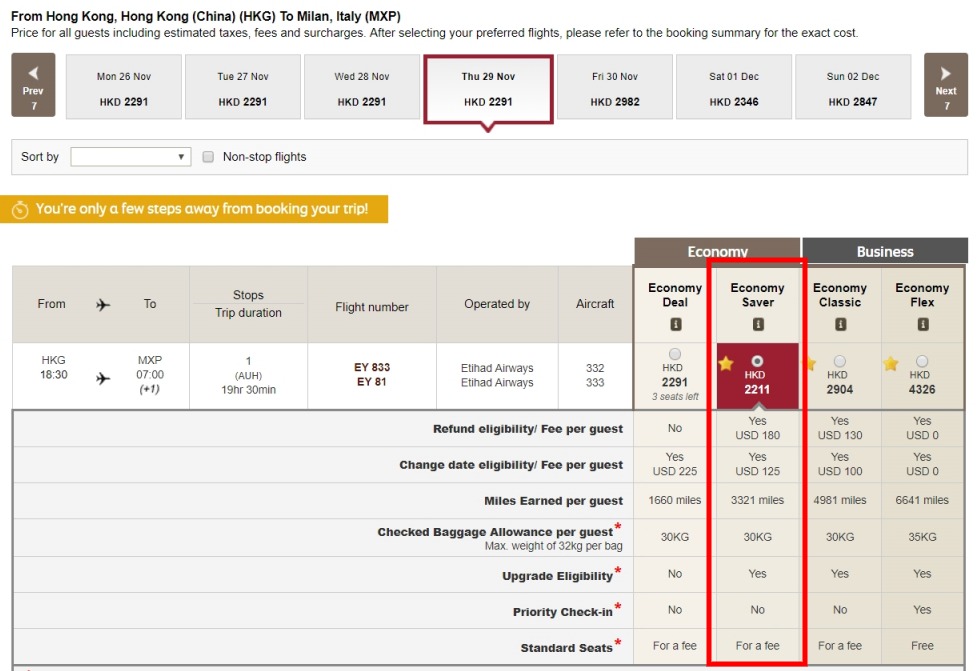Enable the Non-stop flights checkbox
This screenshot has width=980, height=671.
coord(209,157)
